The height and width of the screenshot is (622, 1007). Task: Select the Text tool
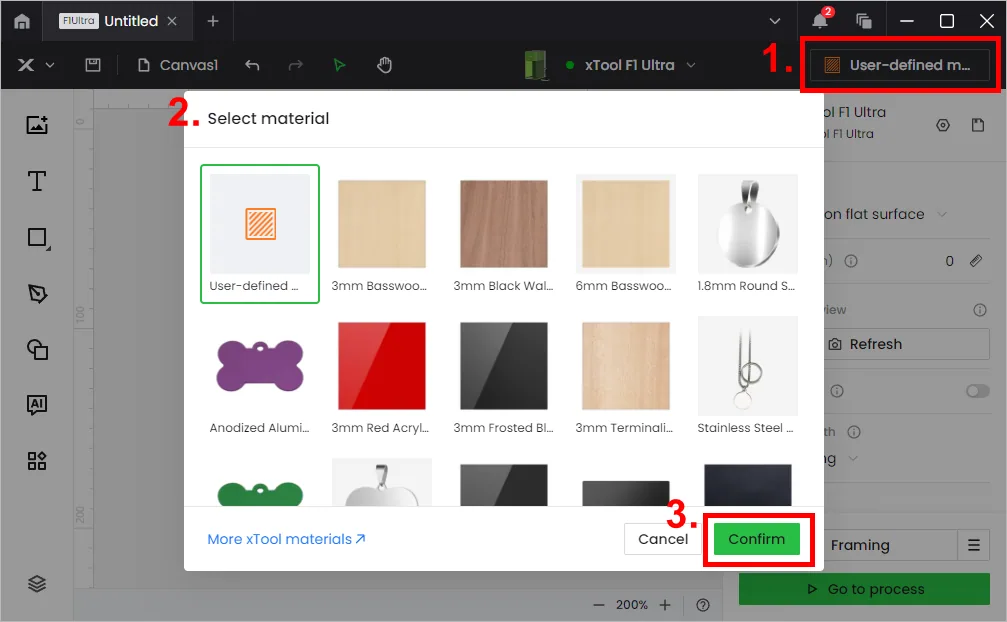point(37,181)
